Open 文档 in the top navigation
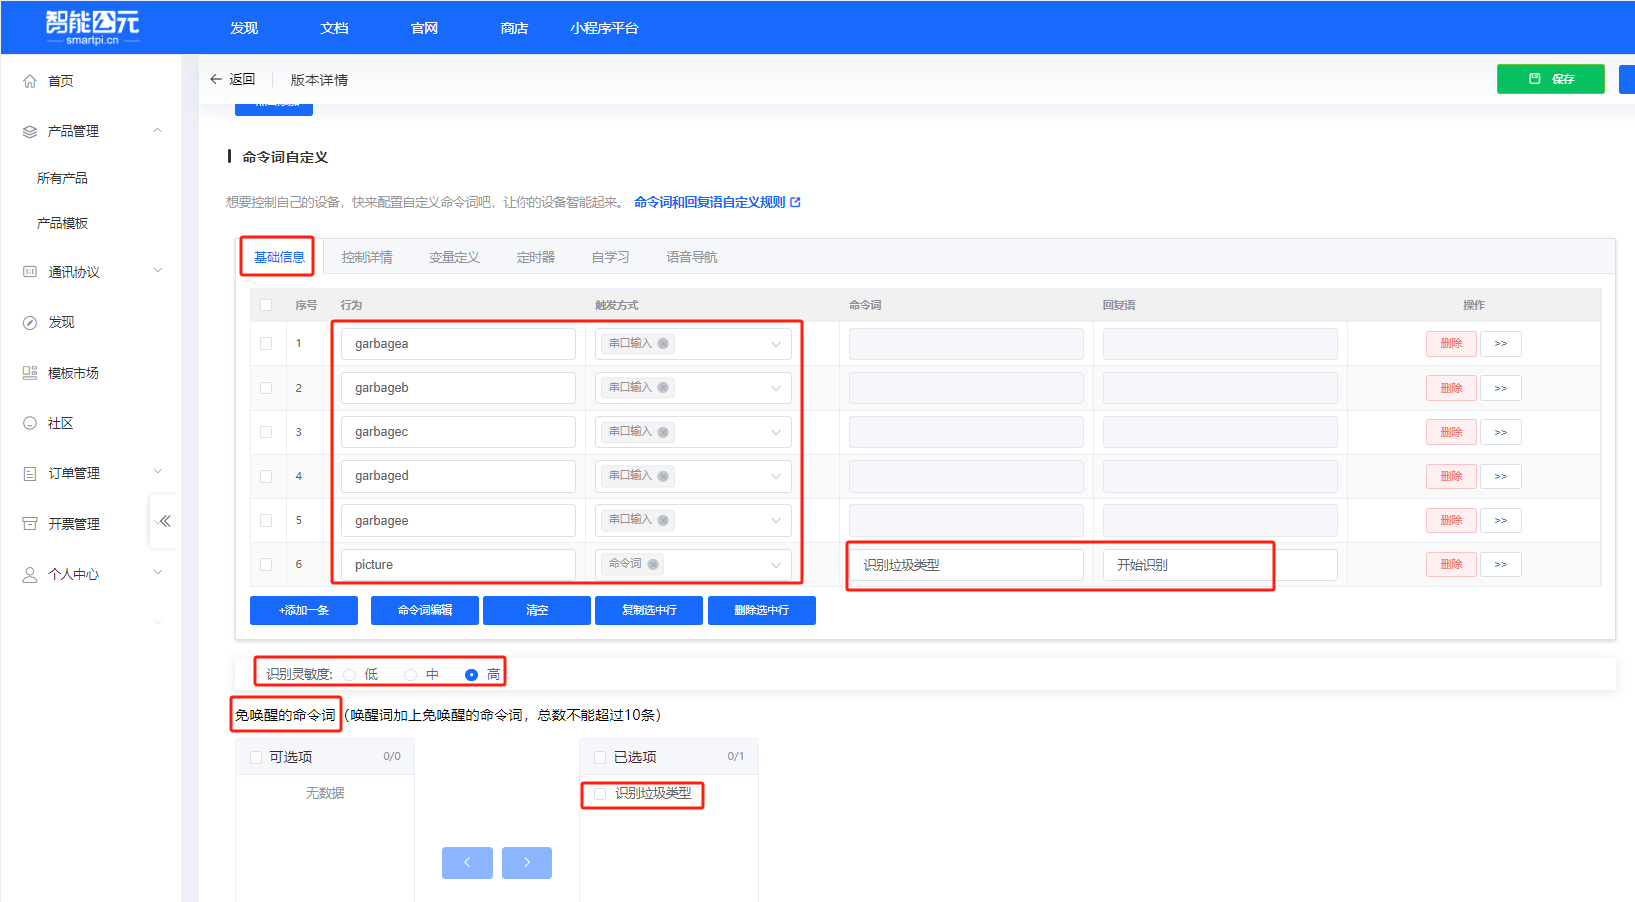 pos(334,28)
